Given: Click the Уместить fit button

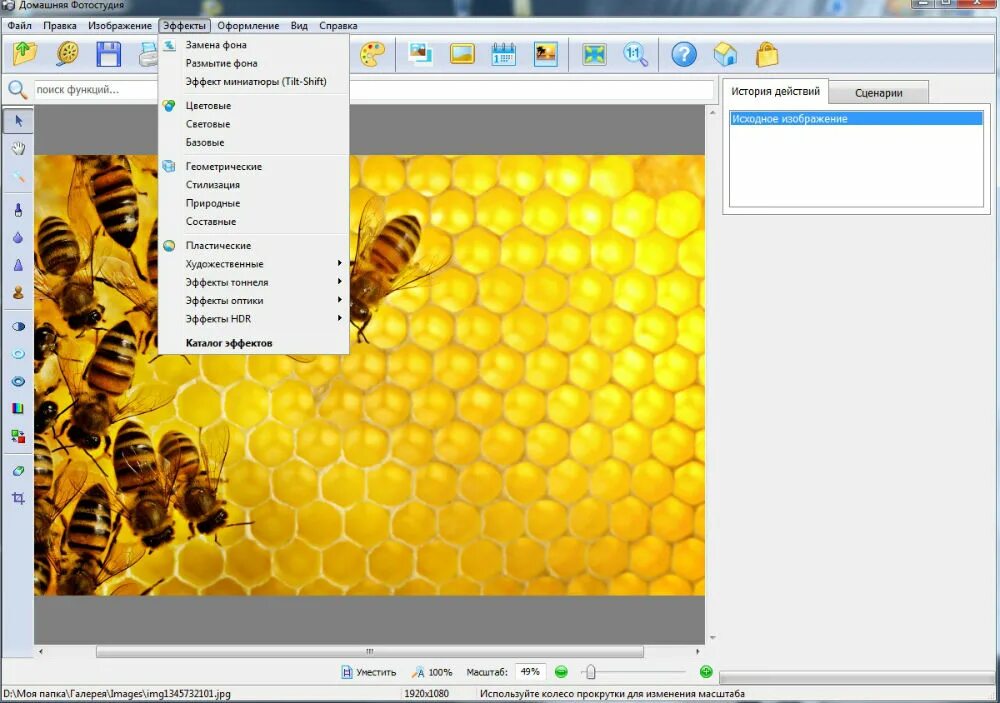Looking at the screenshot, I should click(369, 672).
